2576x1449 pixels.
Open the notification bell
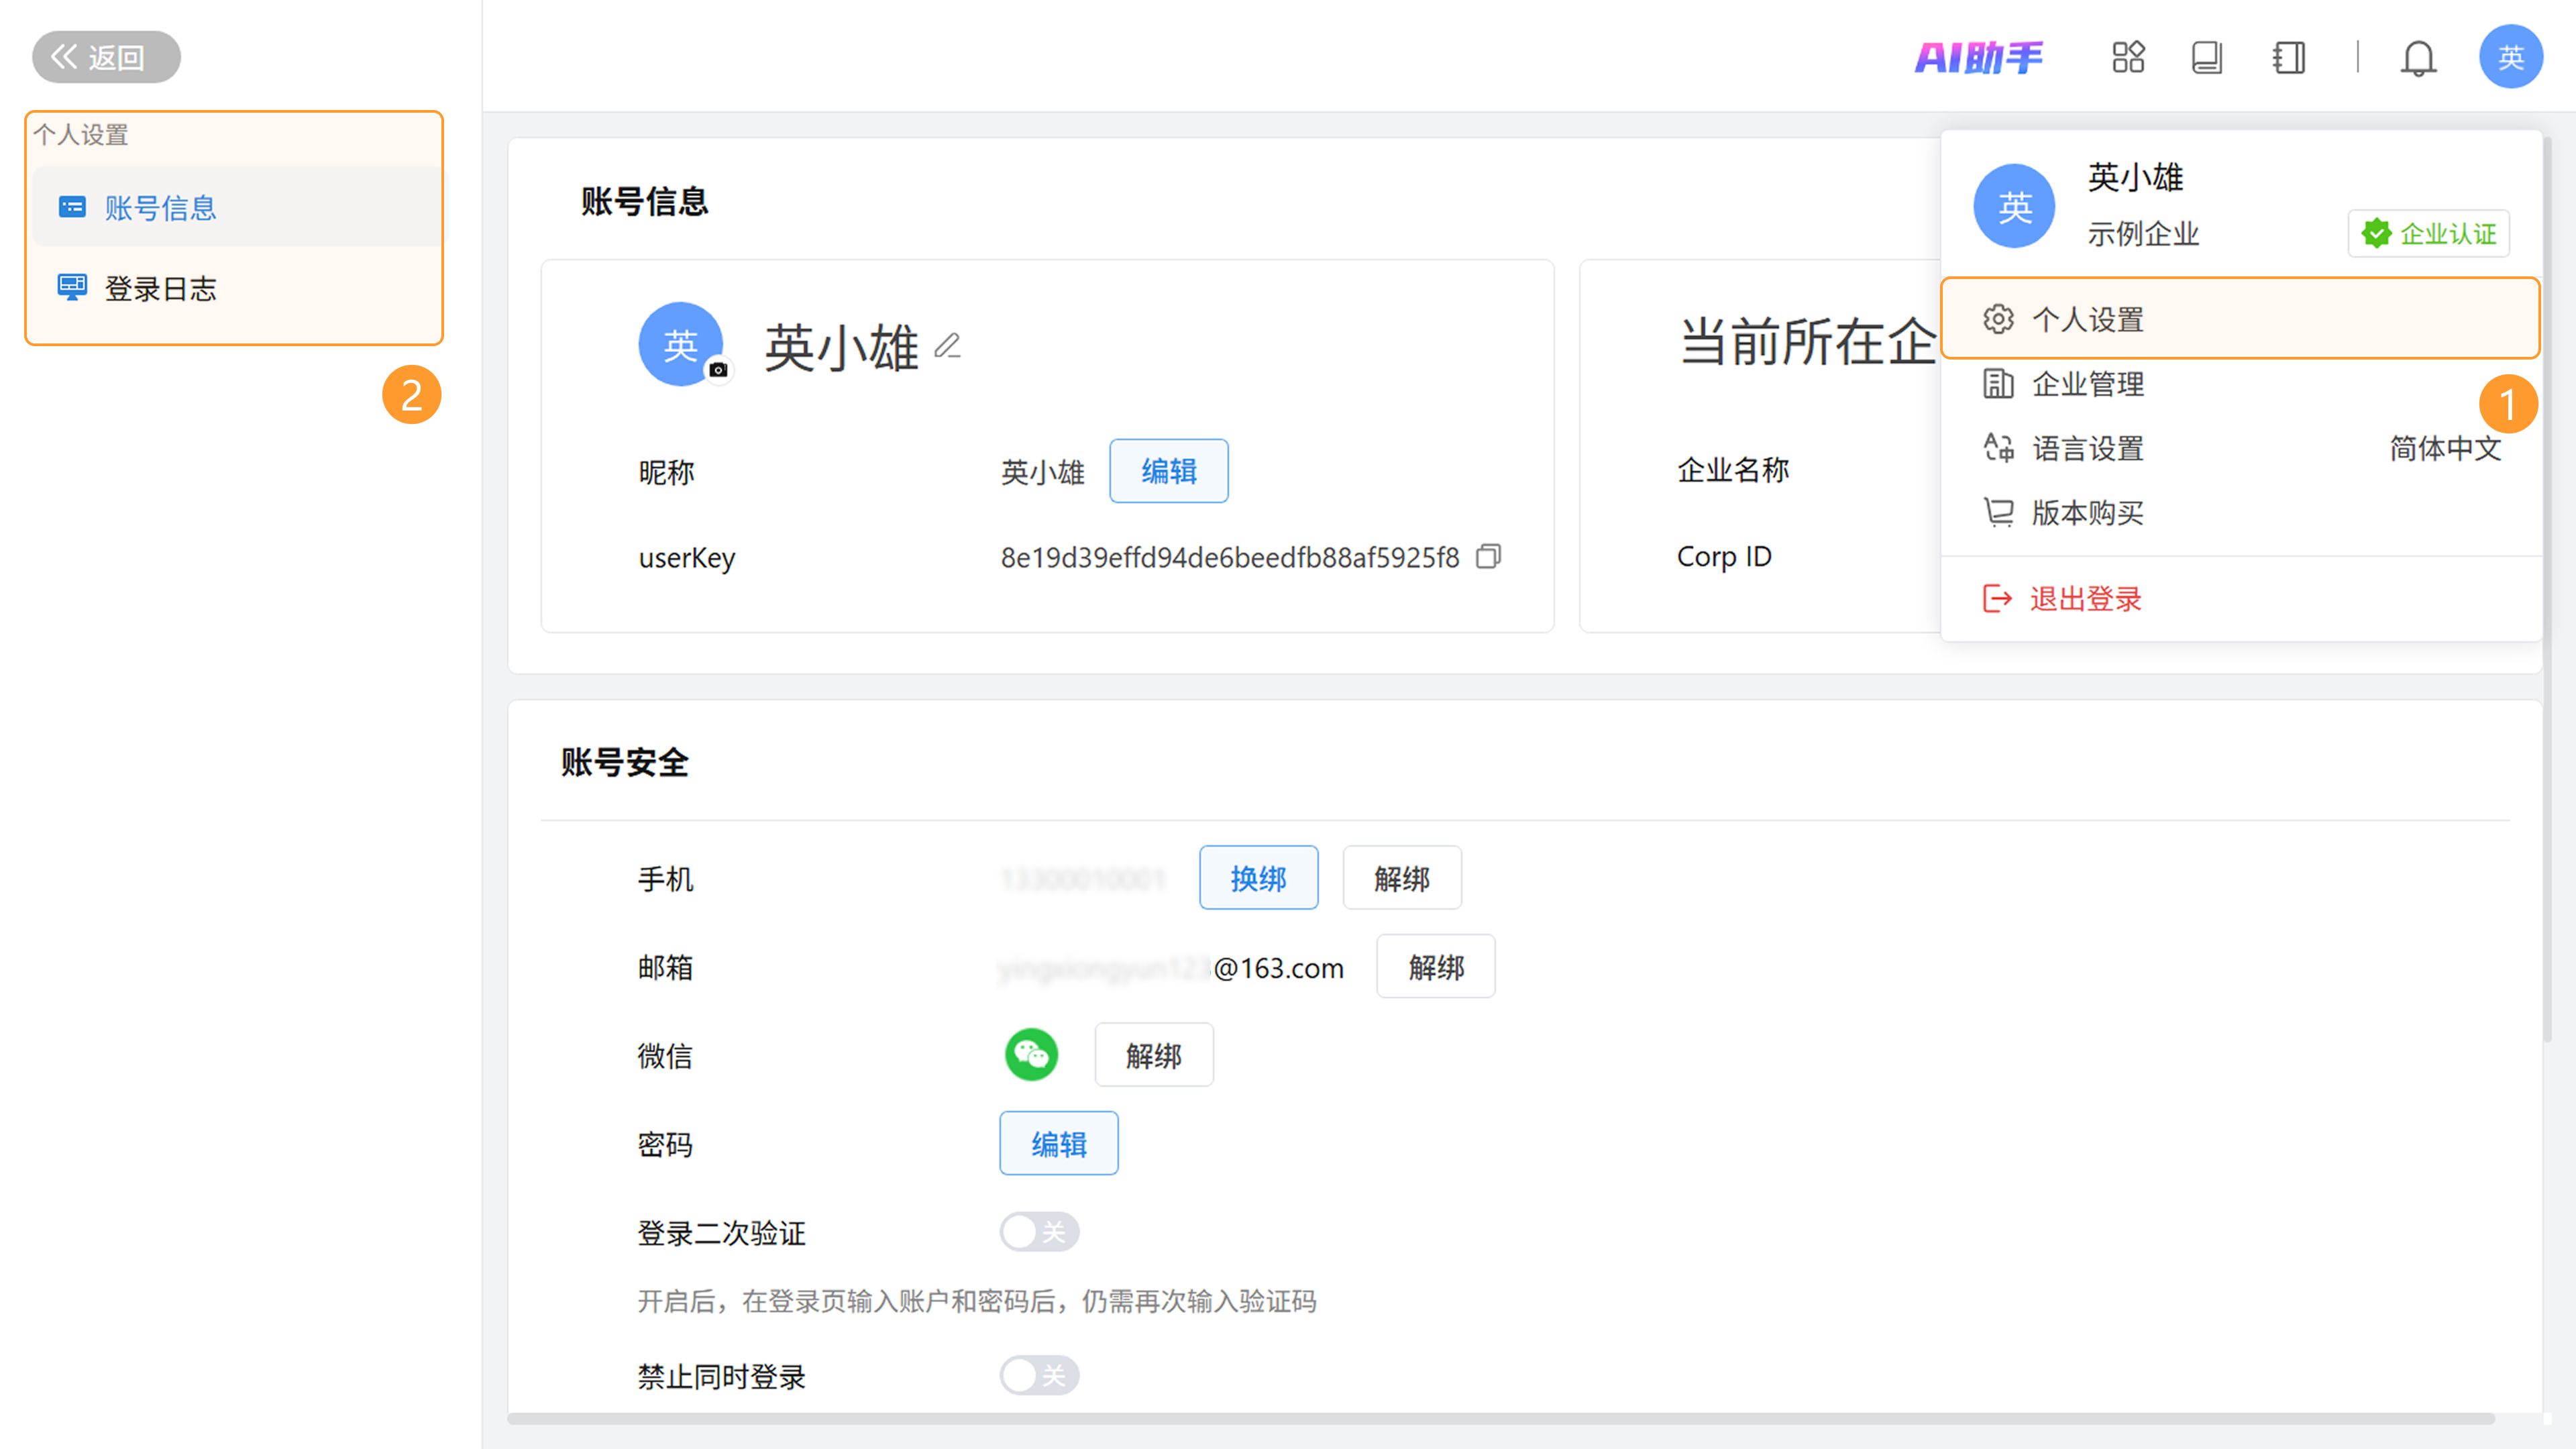[x=2418, y=58]
